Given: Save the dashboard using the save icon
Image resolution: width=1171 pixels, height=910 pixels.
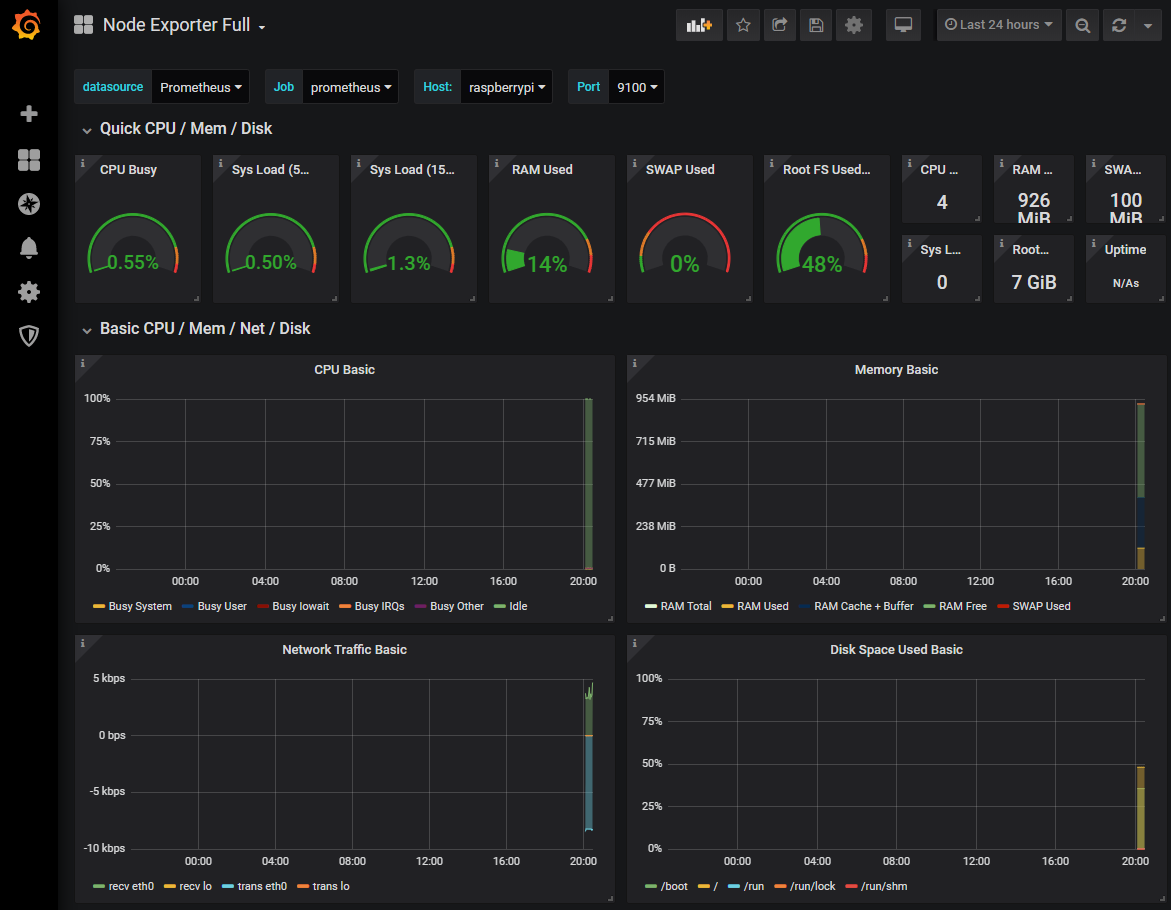Looking at the screenshot, I should tap(815, 25).
